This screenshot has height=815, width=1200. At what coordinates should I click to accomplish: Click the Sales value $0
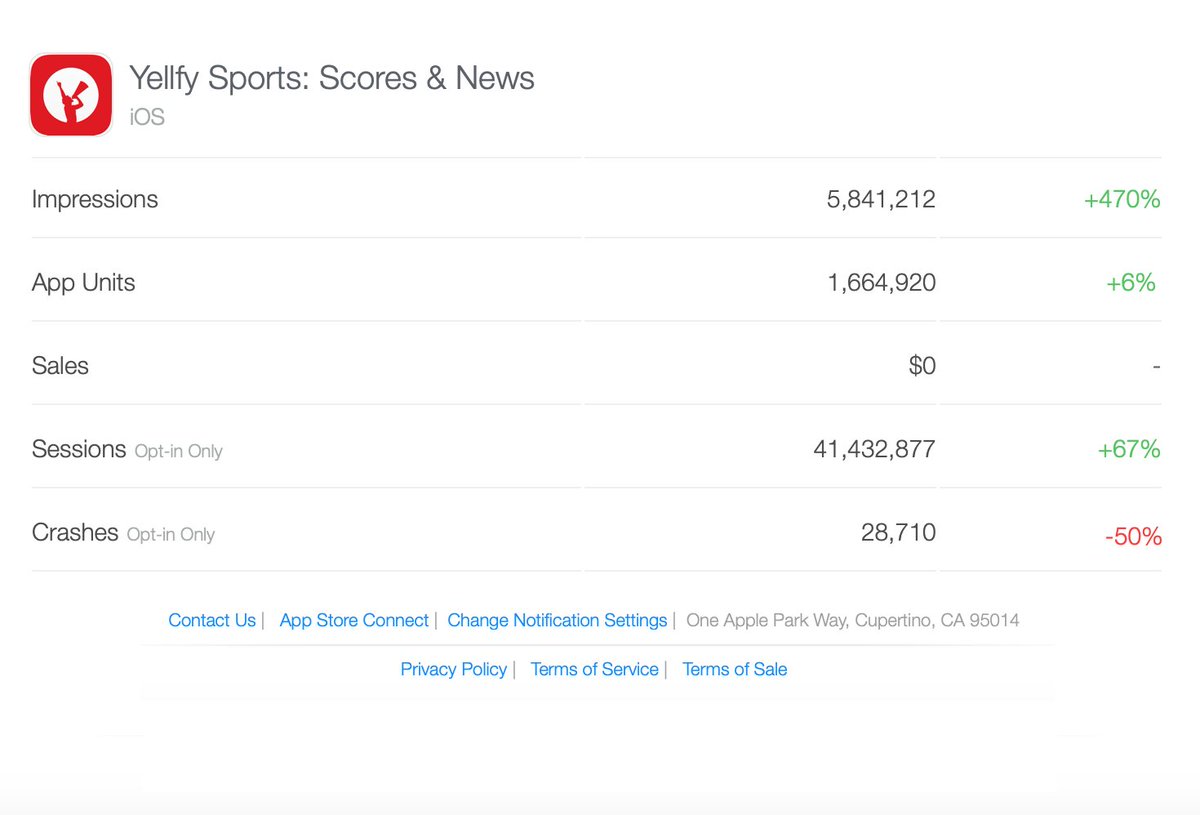pos(922,366)
